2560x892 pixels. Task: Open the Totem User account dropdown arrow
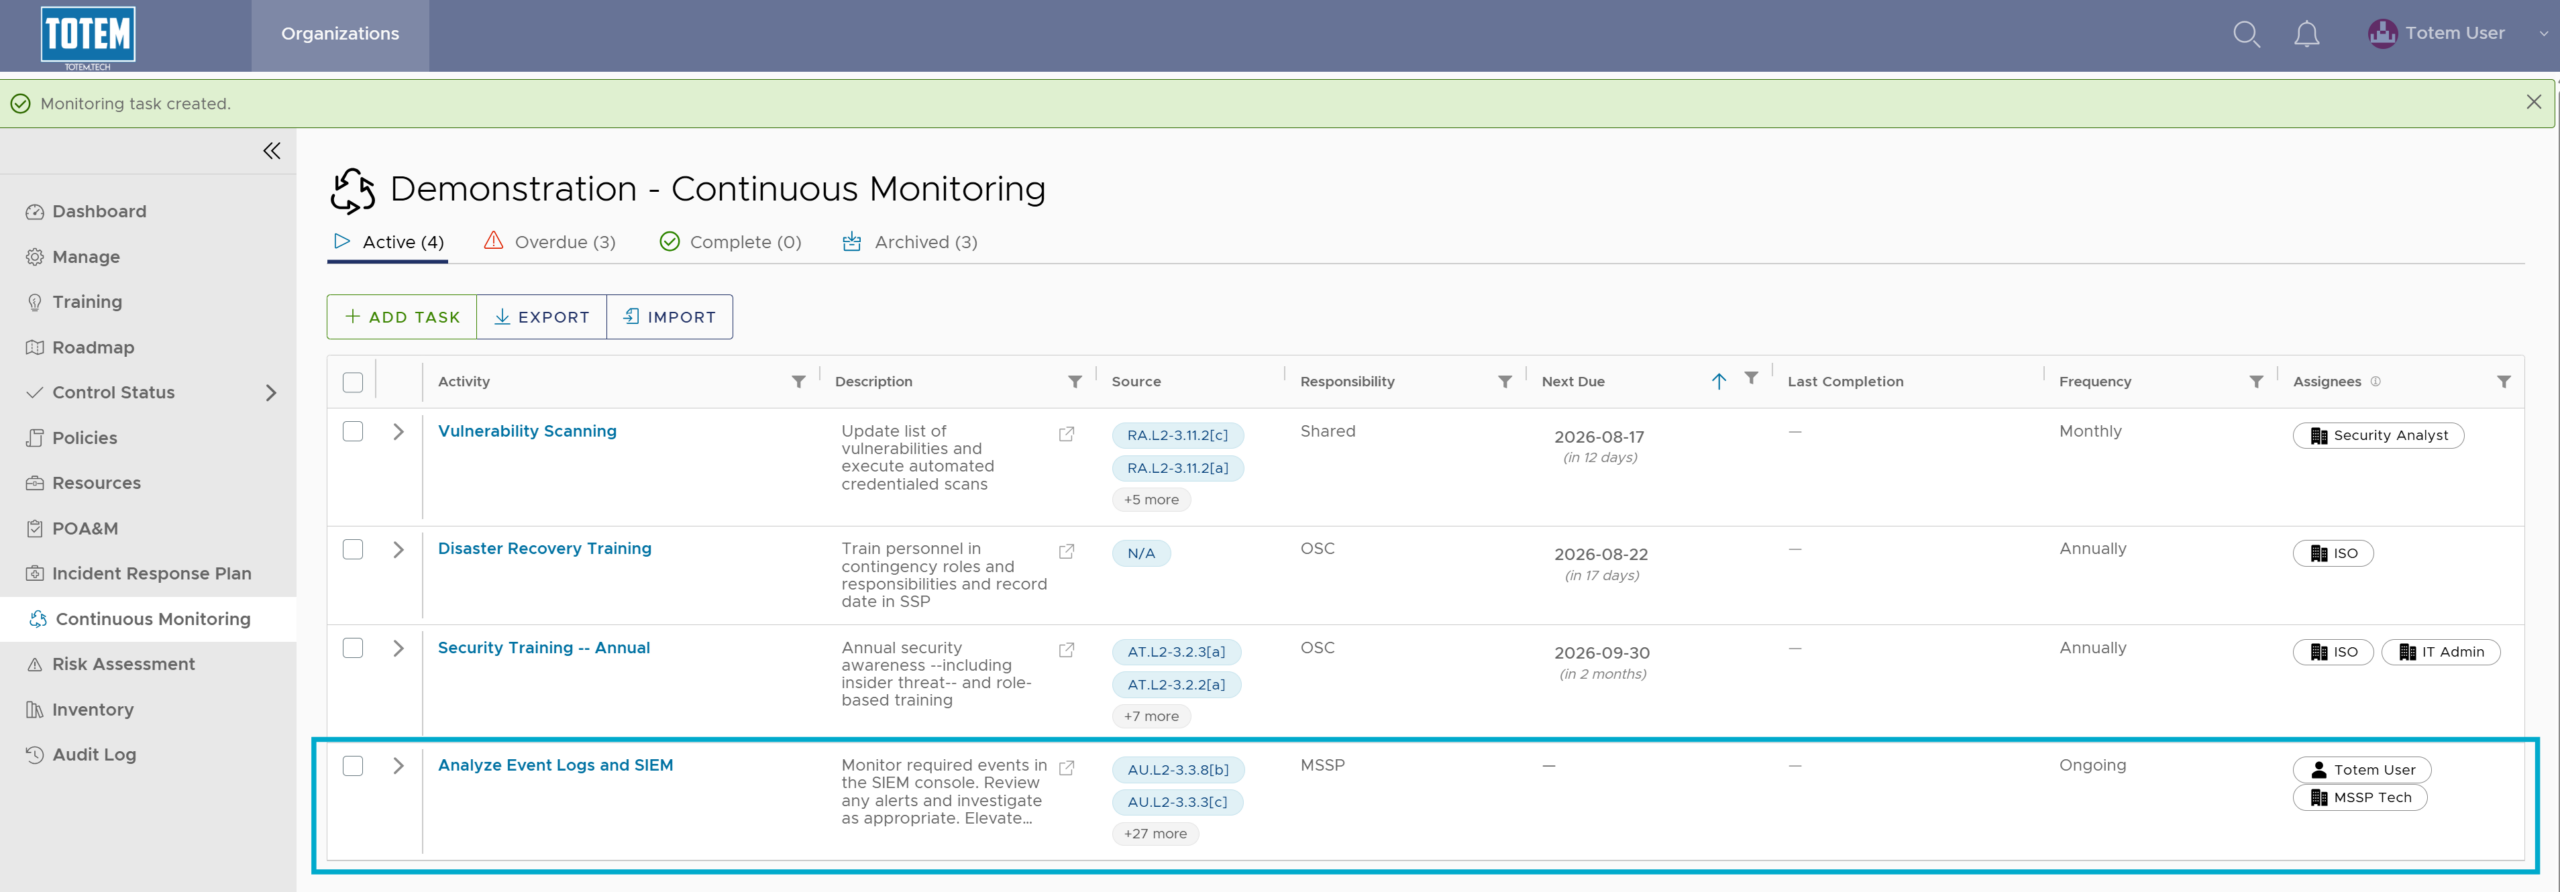click(2544, 34)
